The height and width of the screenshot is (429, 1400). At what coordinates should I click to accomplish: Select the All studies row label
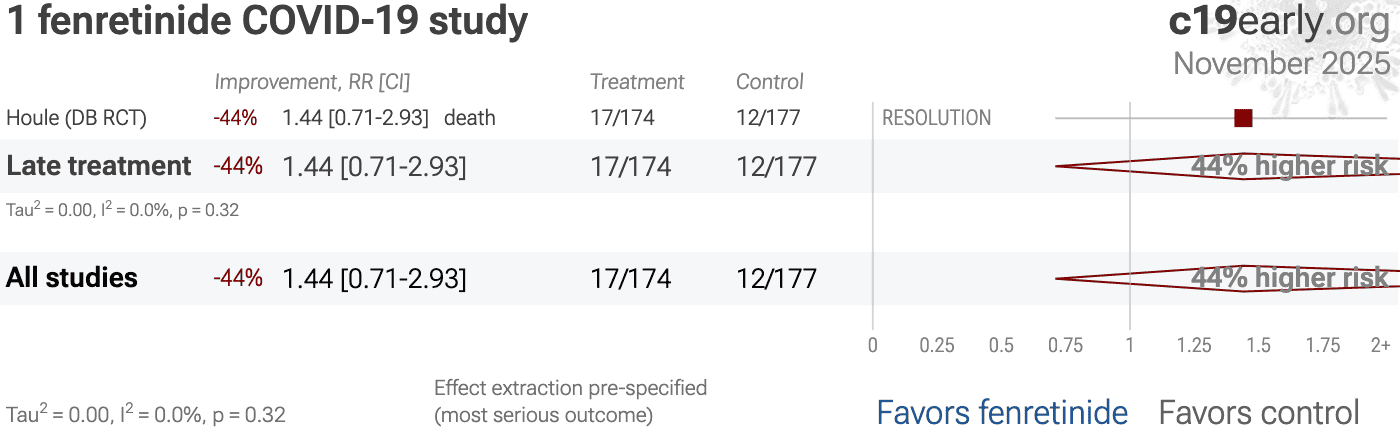72,278
